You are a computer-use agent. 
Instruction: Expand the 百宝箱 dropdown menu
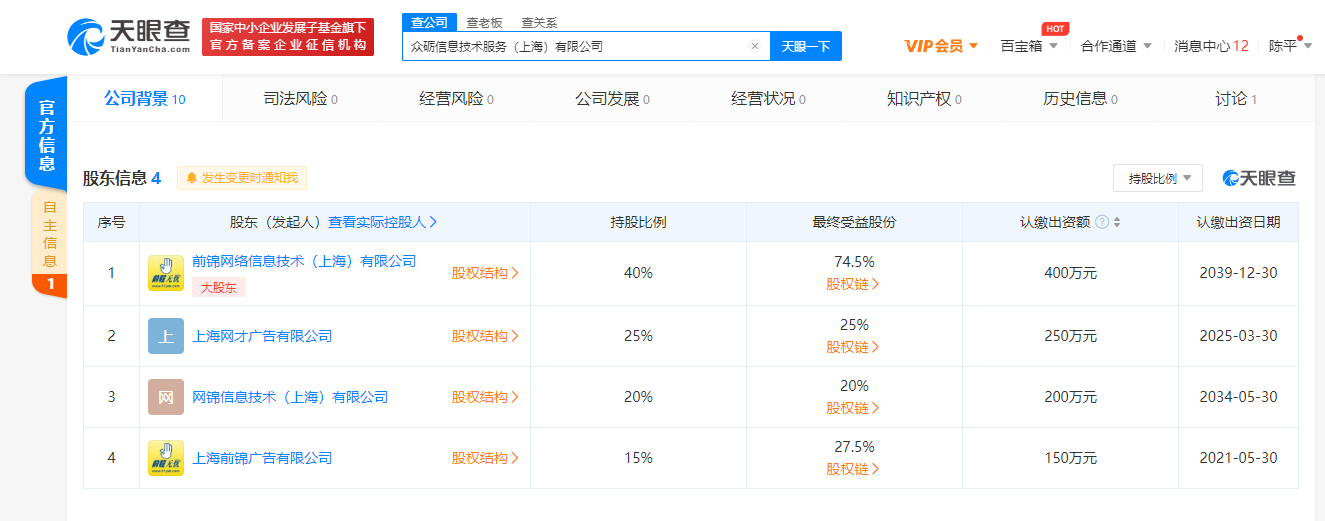1029,46
